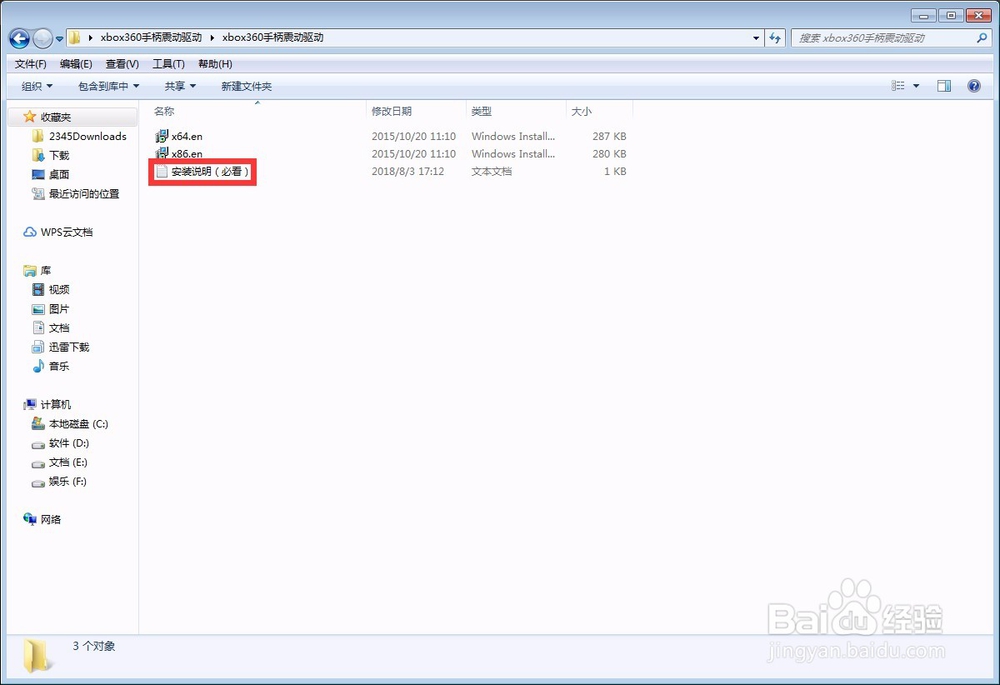Viewport: 1000px width, 685px height.
Task: Click the blue help question icon
Action: coord(974,85)
